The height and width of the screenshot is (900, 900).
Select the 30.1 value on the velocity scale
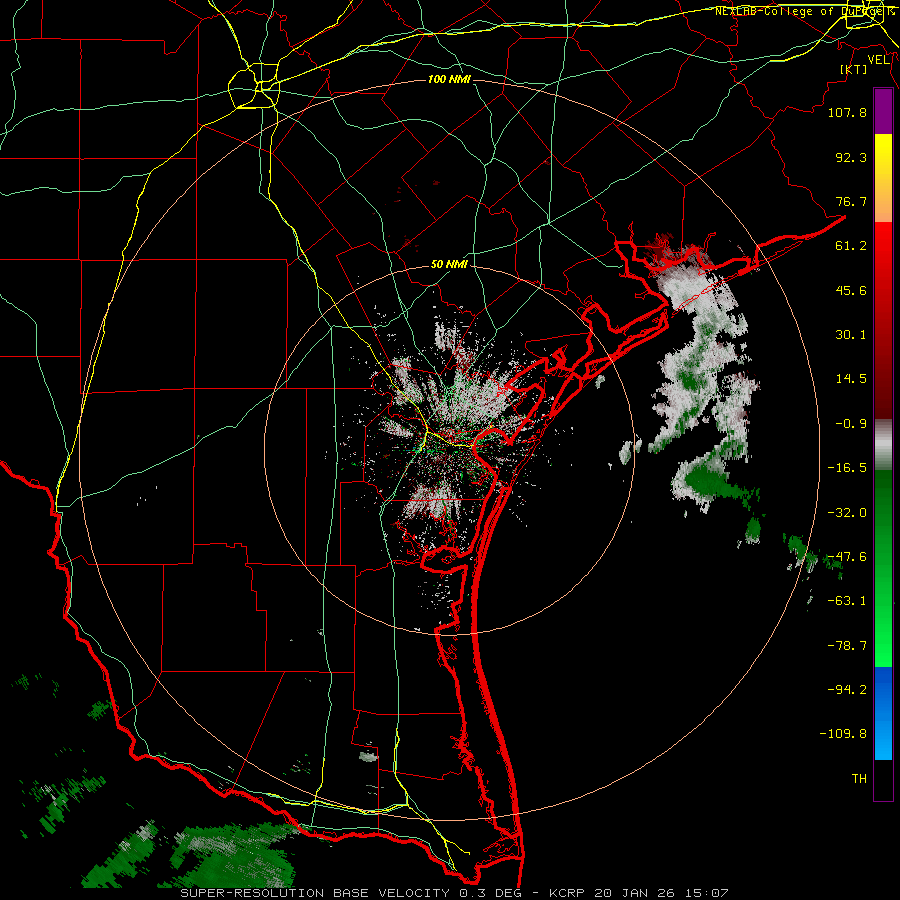tap(851, 335)
